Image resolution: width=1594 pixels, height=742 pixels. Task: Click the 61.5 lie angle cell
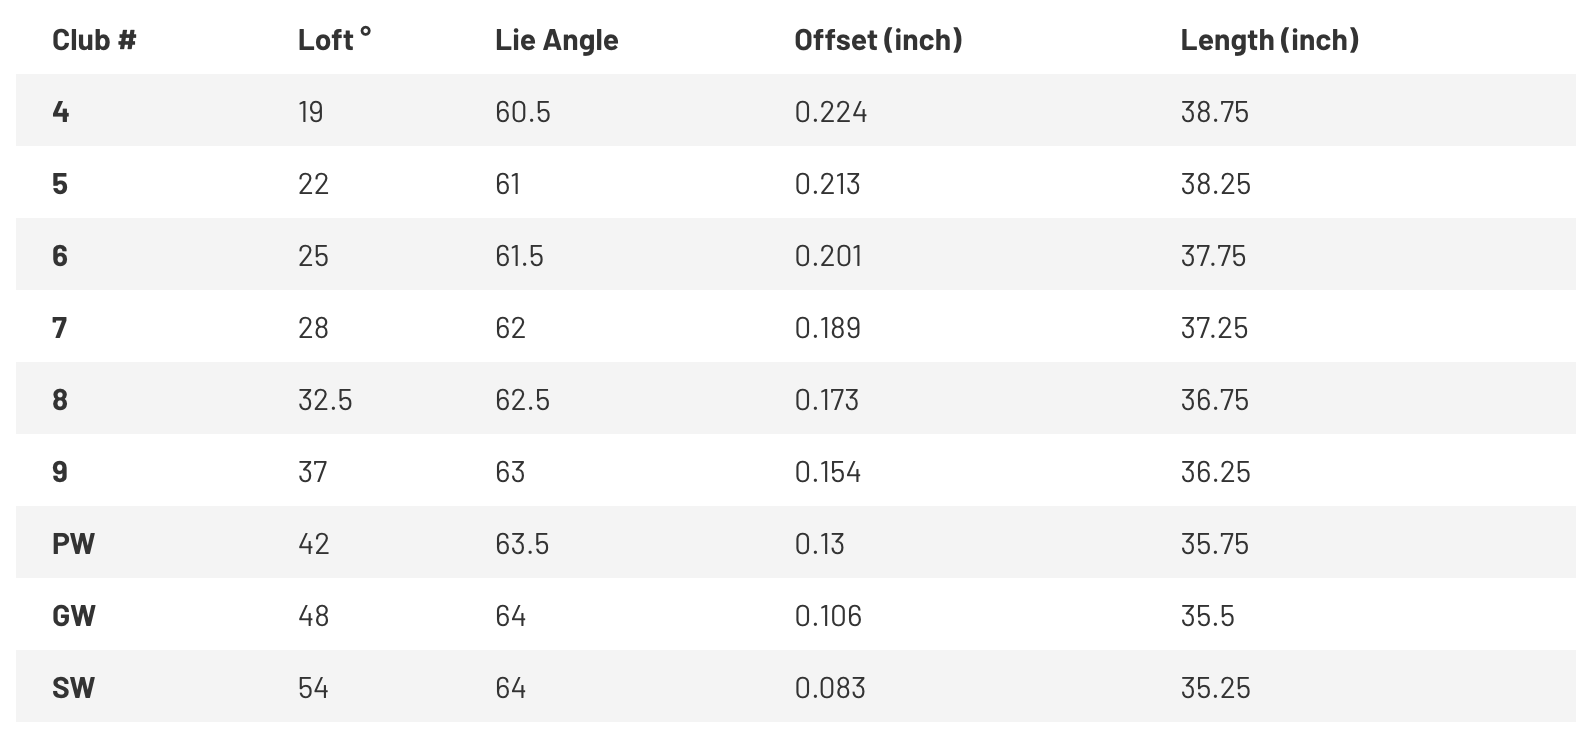(519, 256)
